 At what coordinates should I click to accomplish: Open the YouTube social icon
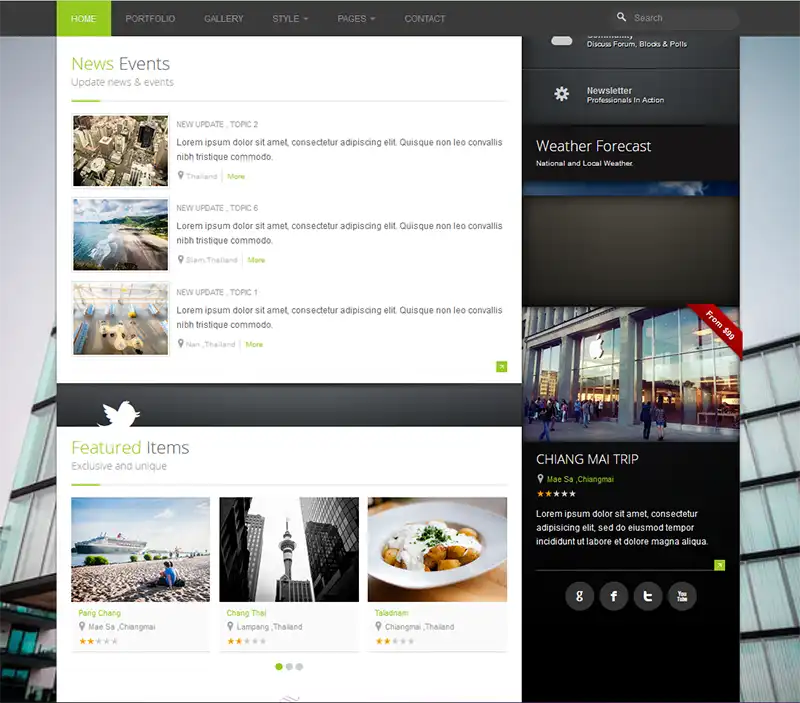(682, 597)
